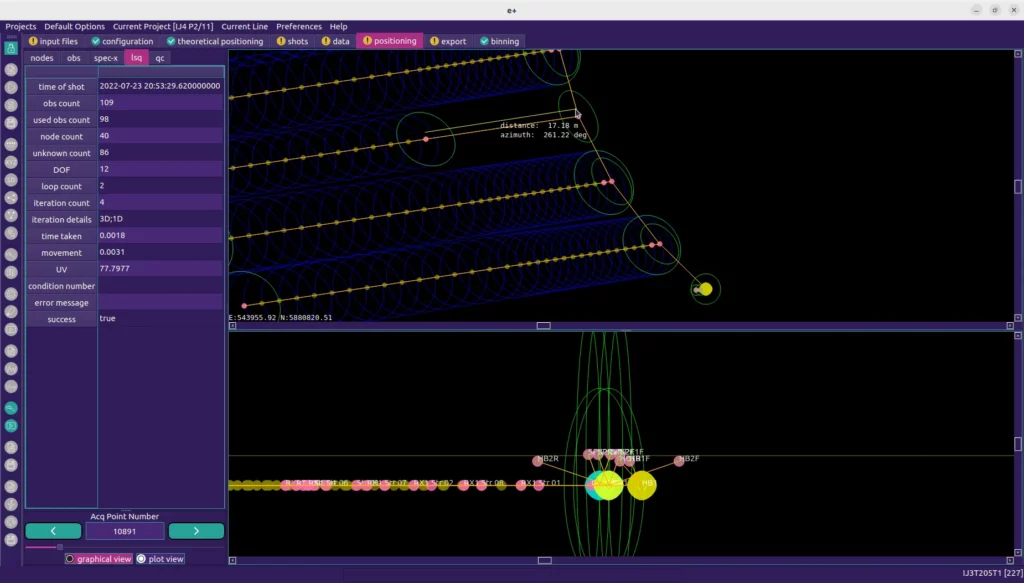1024x583 pixels.
Task: Click the bottom view horizontal scrollbar thumb
Action: click(545, 560)
